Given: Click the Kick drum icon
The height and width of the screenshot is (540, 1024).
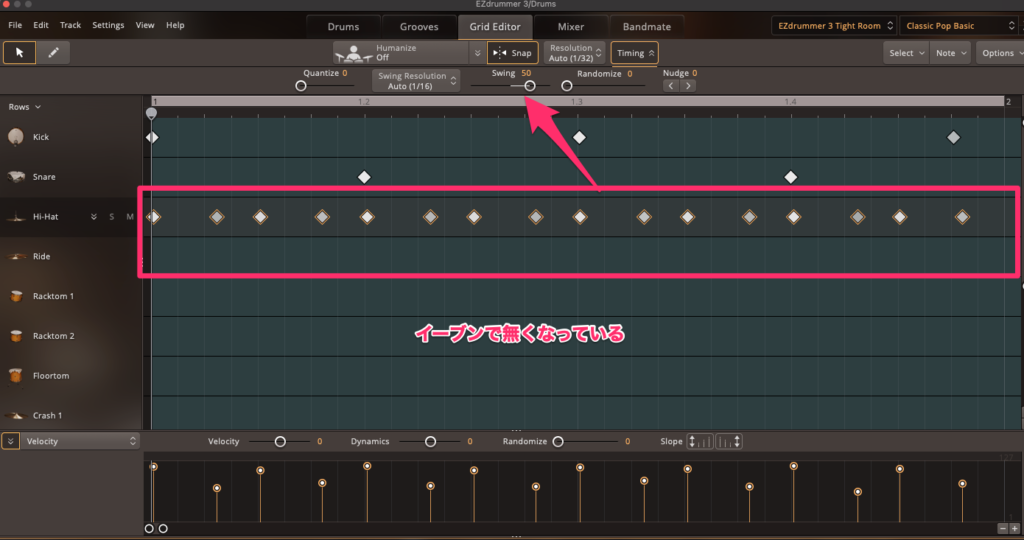Looking at the screenshot, I should point(16,137).
